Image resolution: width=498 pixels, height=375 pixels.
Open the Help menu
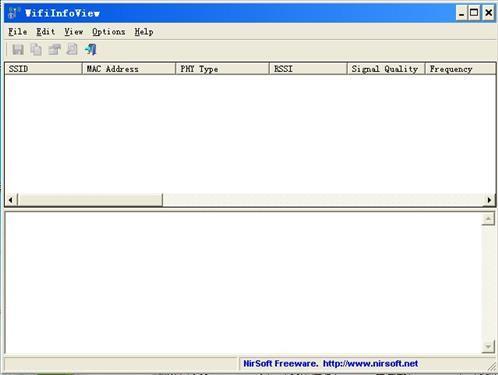(144, 32)
